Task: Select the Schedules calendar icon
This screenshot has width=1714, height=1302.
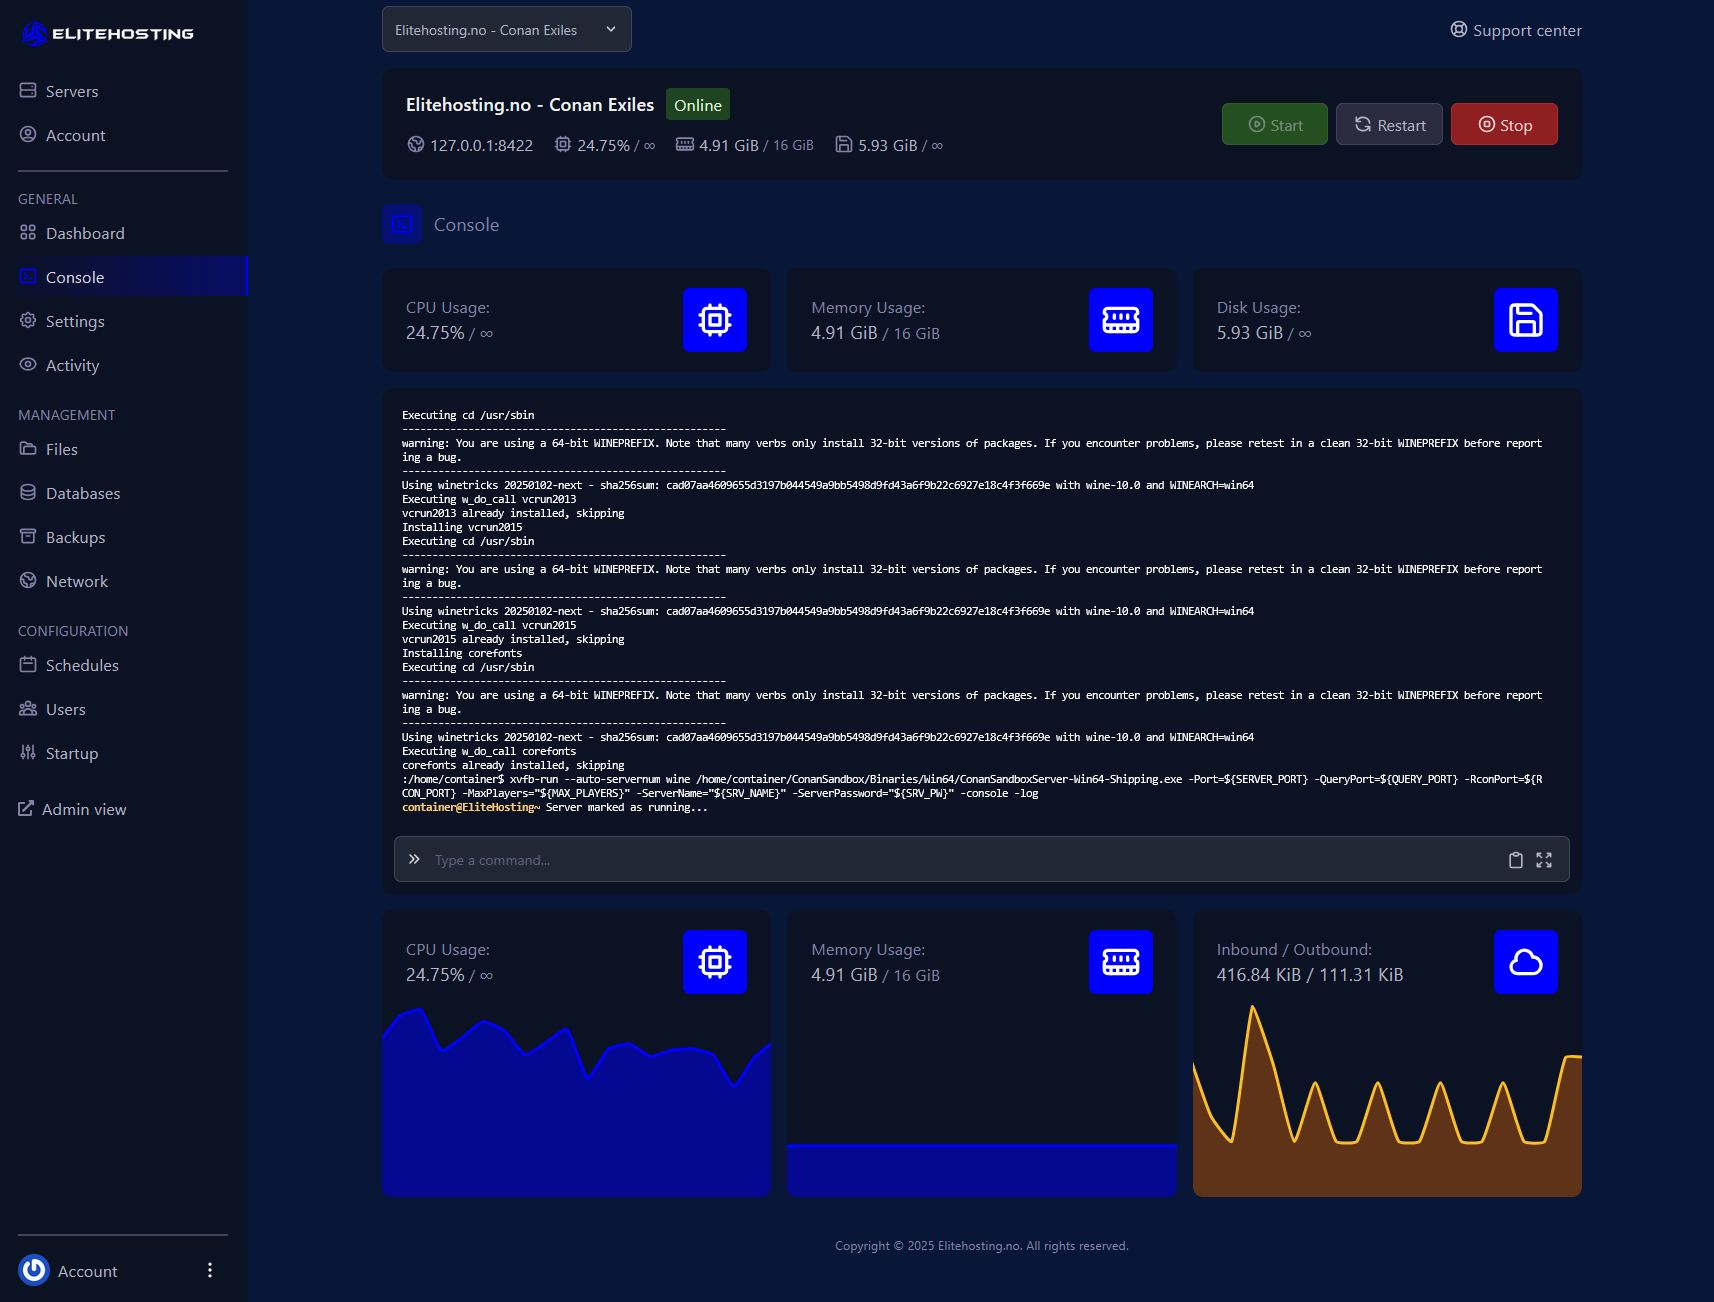Action: coord(28,665)
